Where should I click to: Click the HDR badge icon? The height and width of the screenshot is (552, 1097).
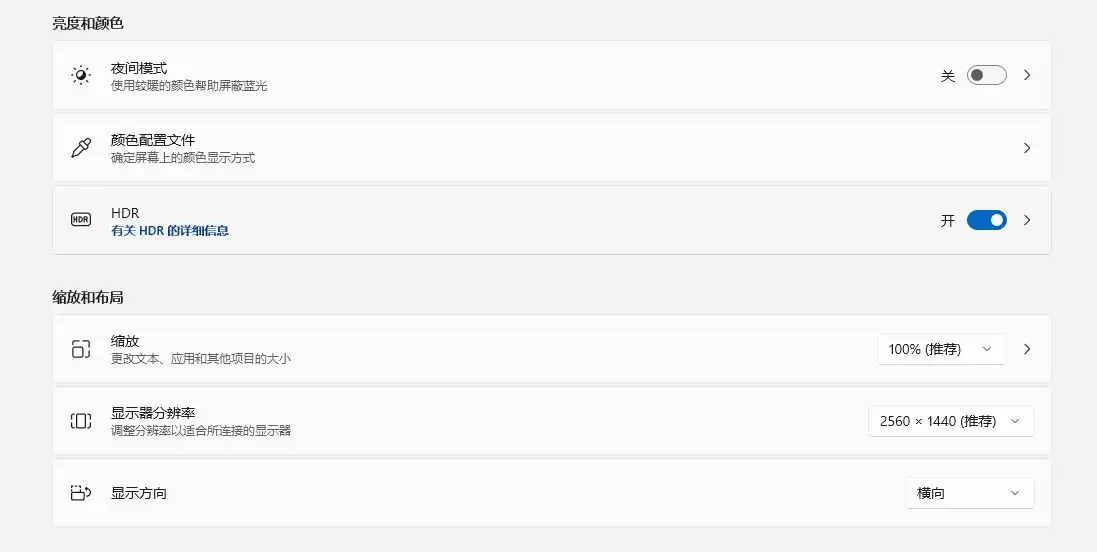(81, 220)
